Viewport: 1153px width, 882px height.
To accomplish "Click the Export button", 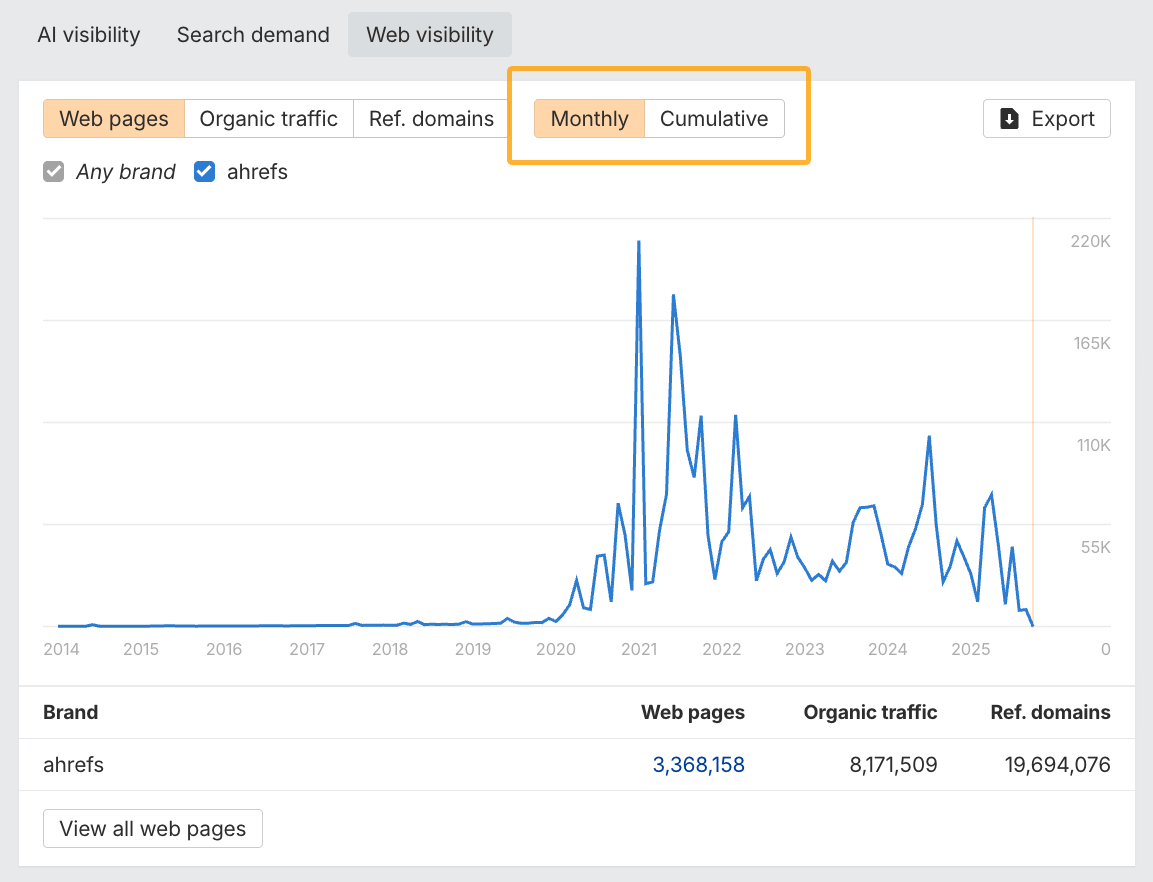I will coord(1046,118).
